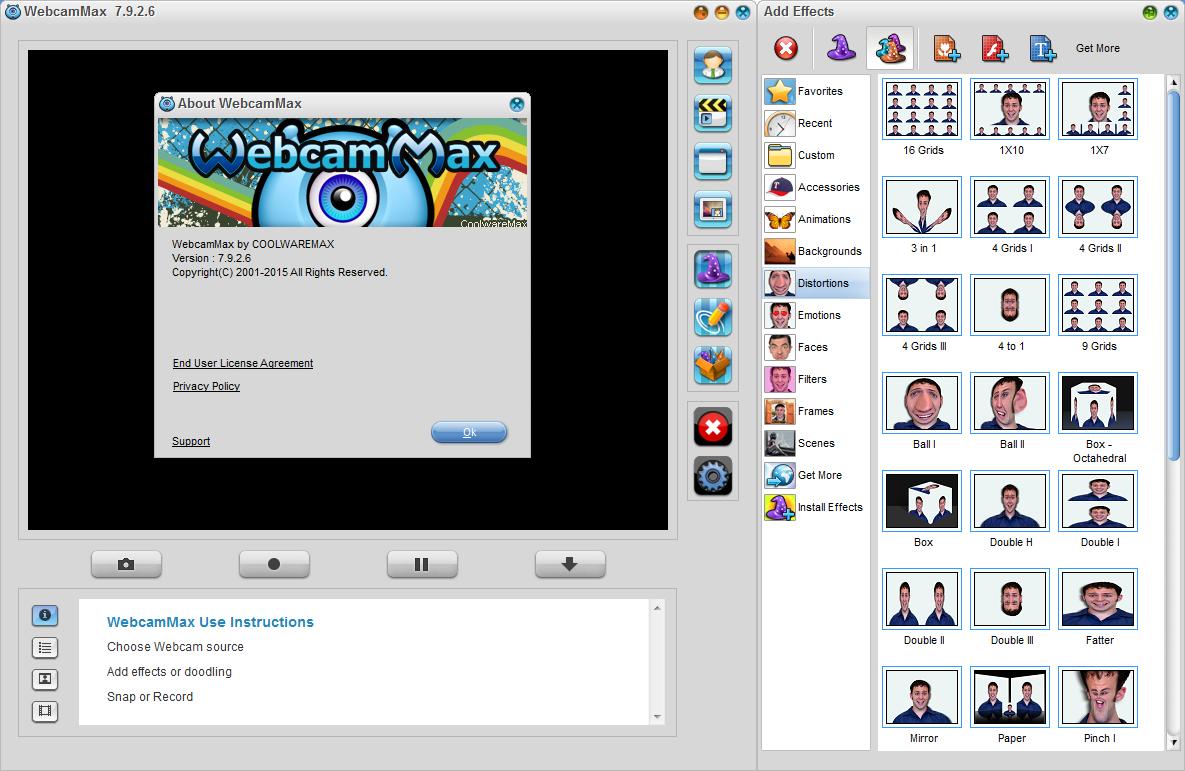The height and width of the screenshot is (771, 1185).
Task: Click the green button in Add Effects title bar
Action: pos(1149,13)
